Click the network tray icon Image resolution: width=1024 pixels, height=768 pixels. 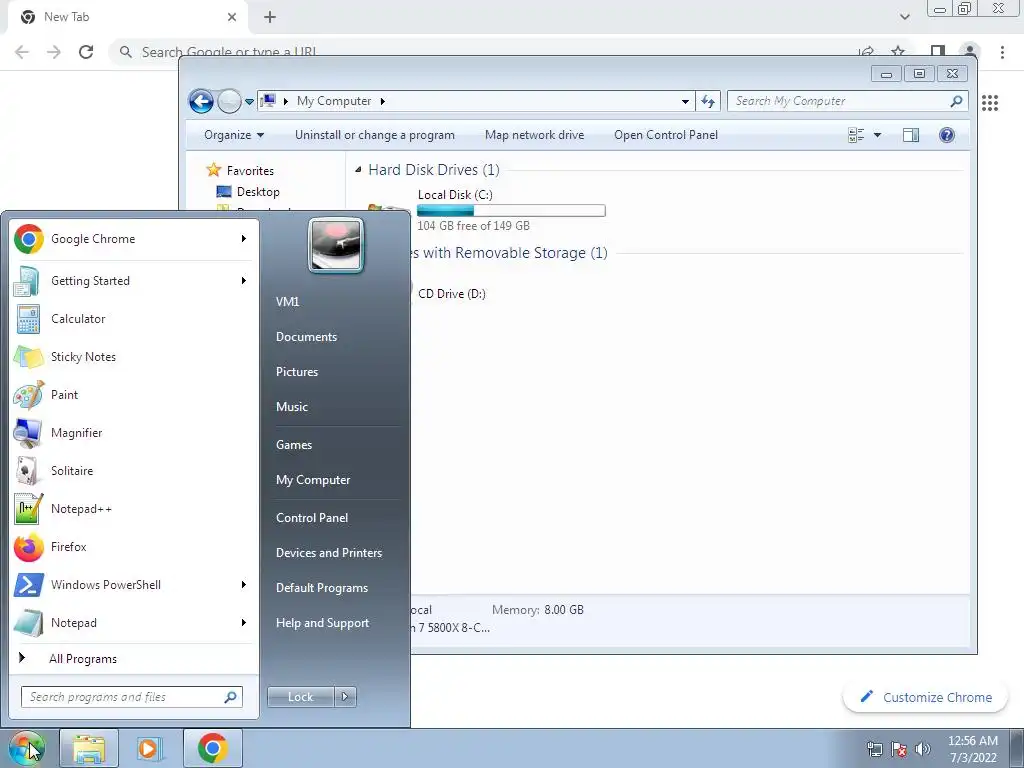point(874,749)
